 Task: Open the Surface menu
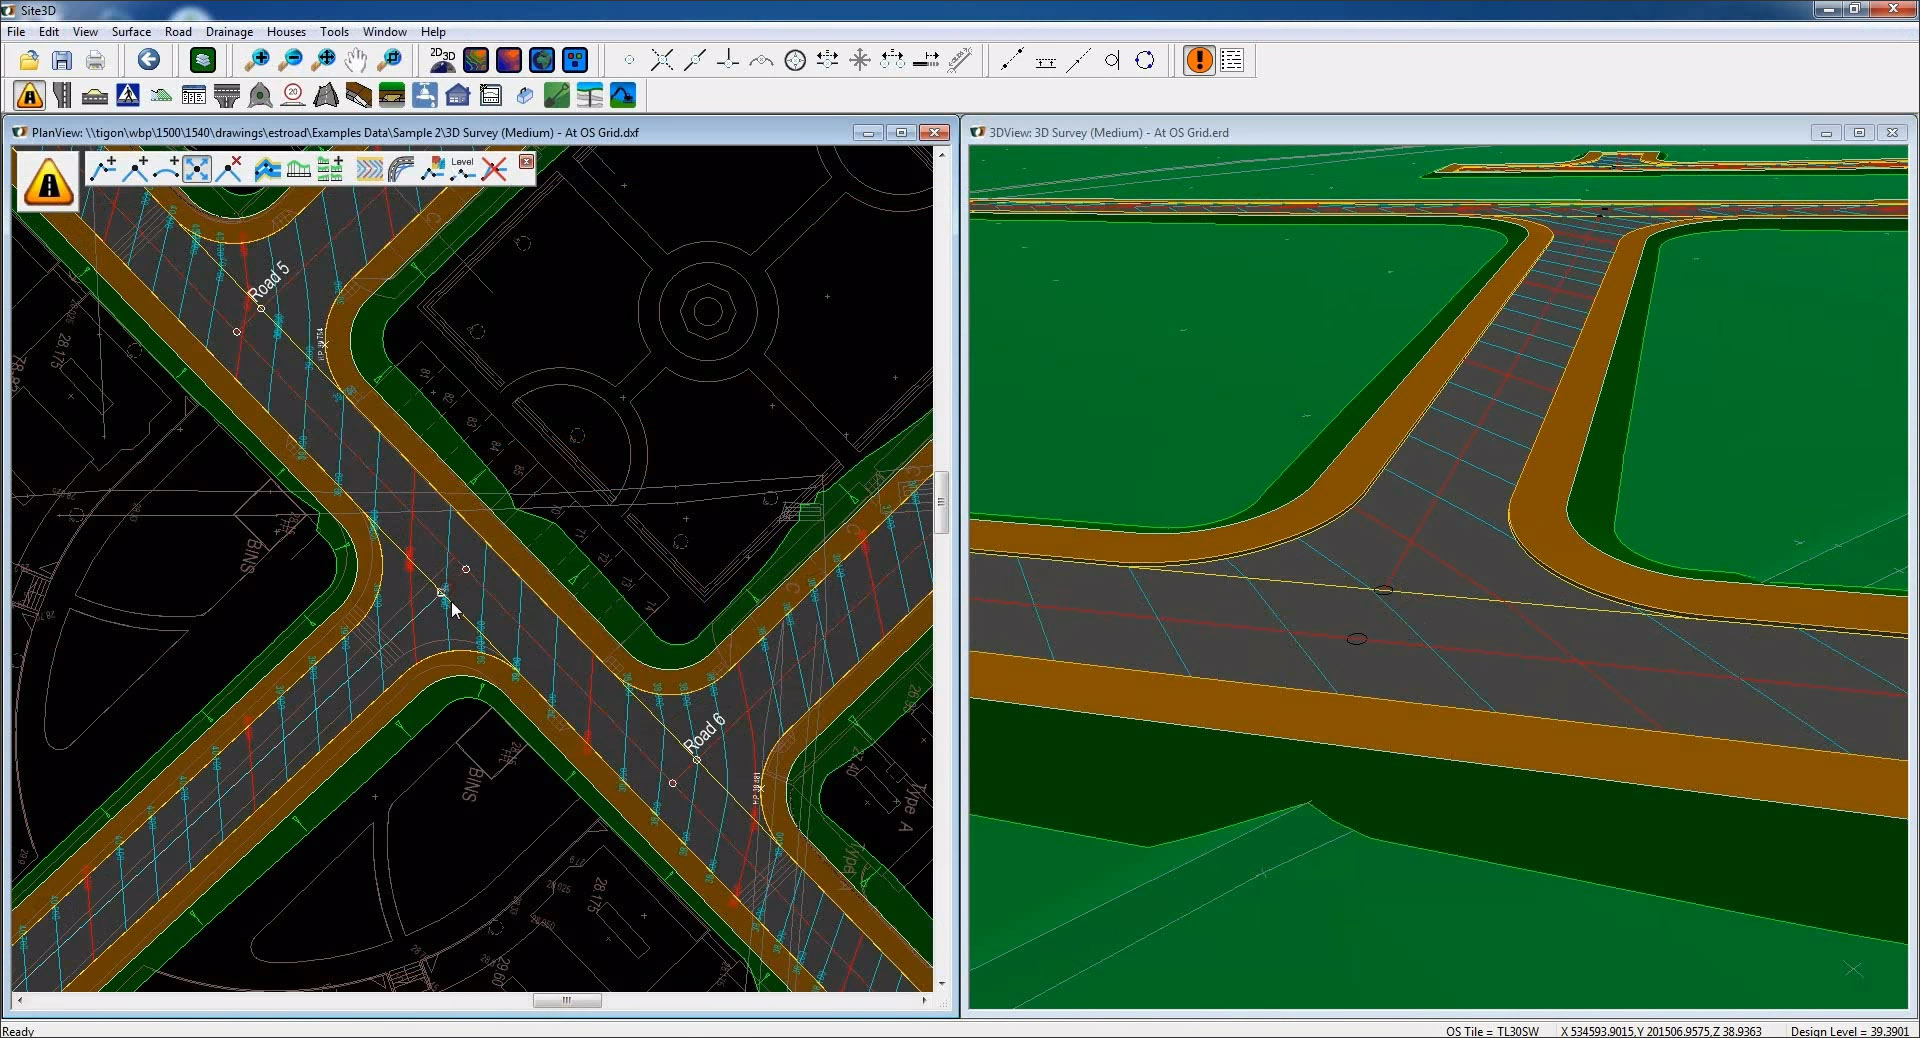click(131, 32)
